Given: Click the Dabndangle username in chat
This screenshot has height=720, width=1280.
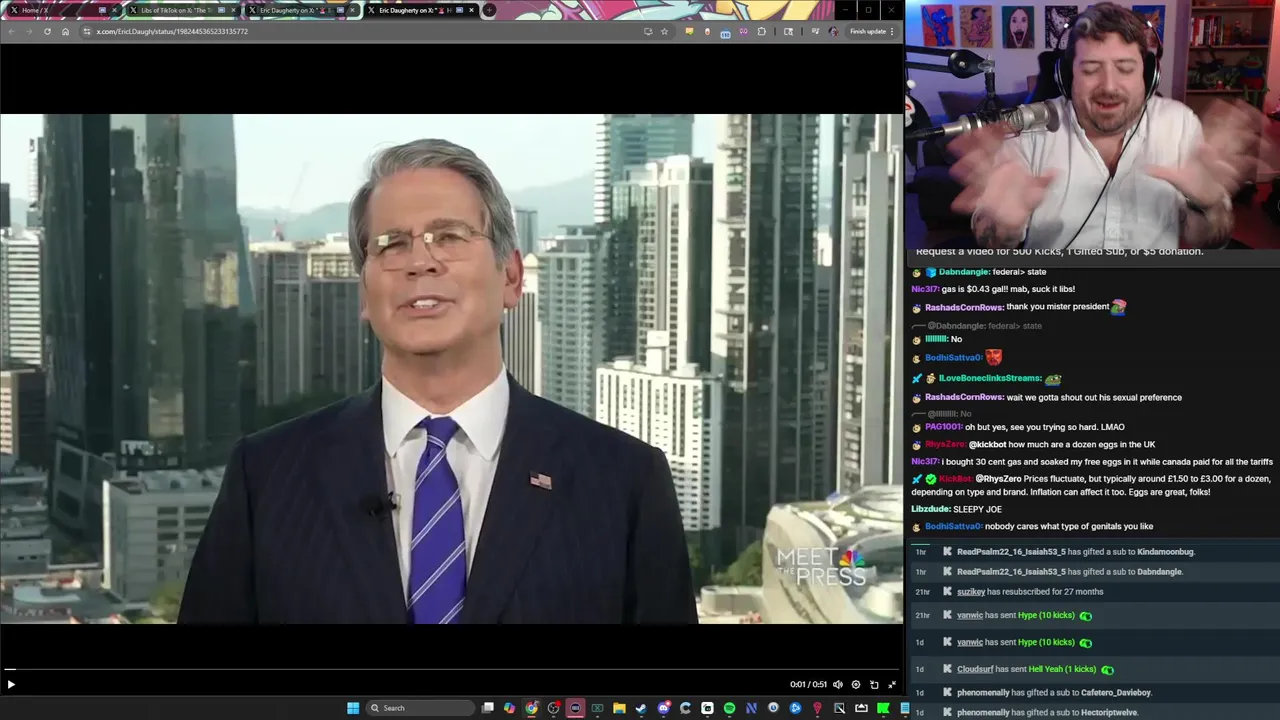Looking at the screenshot, I should click(x=964, y=272).
